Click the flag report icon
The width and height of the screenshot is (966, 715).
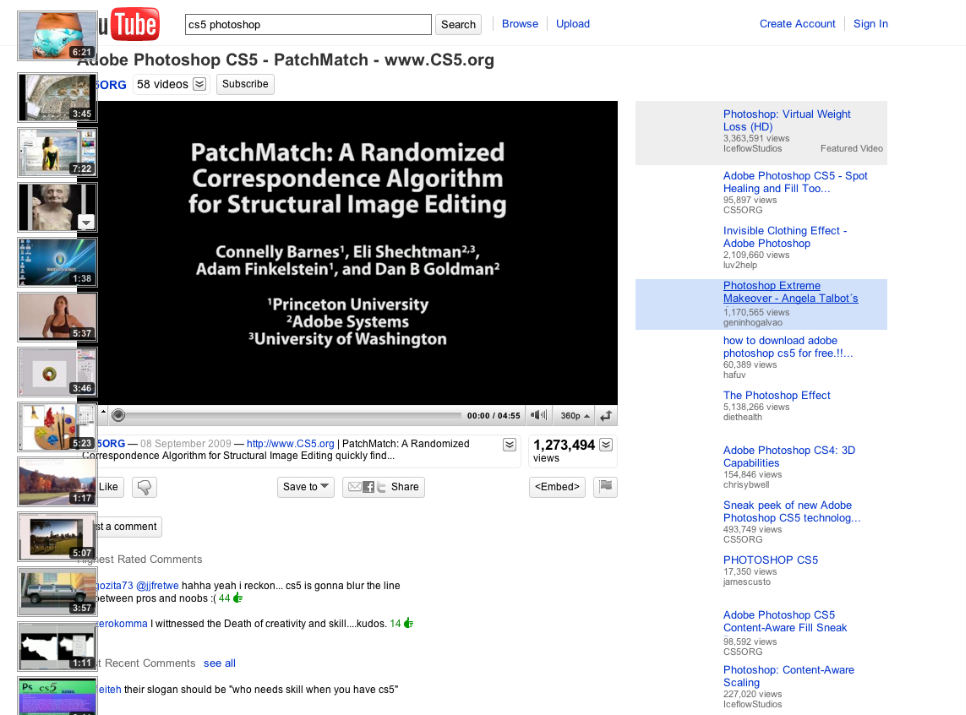606,487
